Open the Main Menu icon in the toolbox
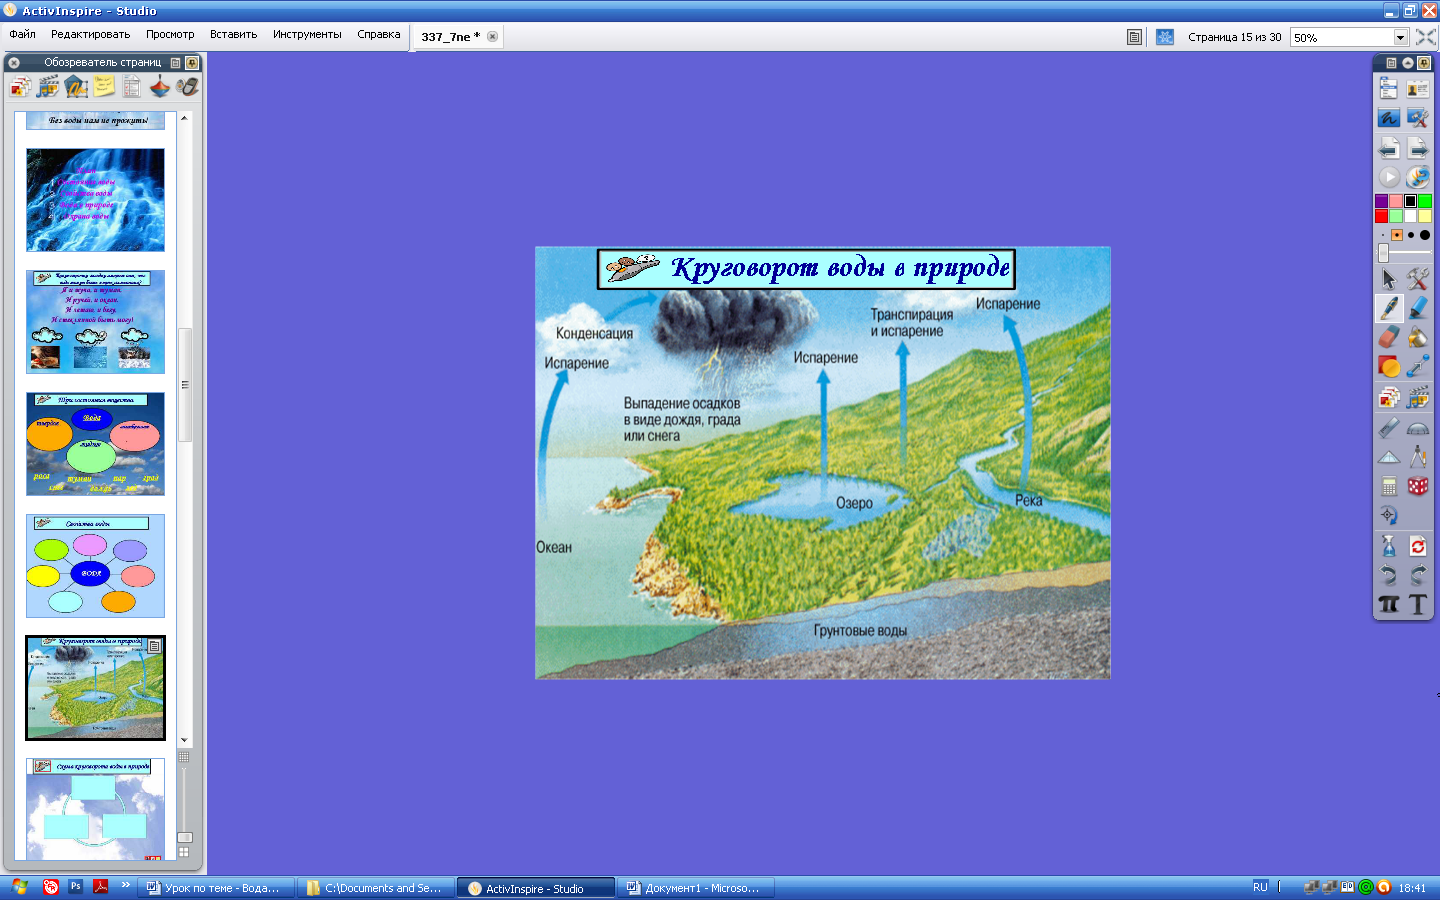Viewport: 1440px width, 900px height. point(1389,89)
